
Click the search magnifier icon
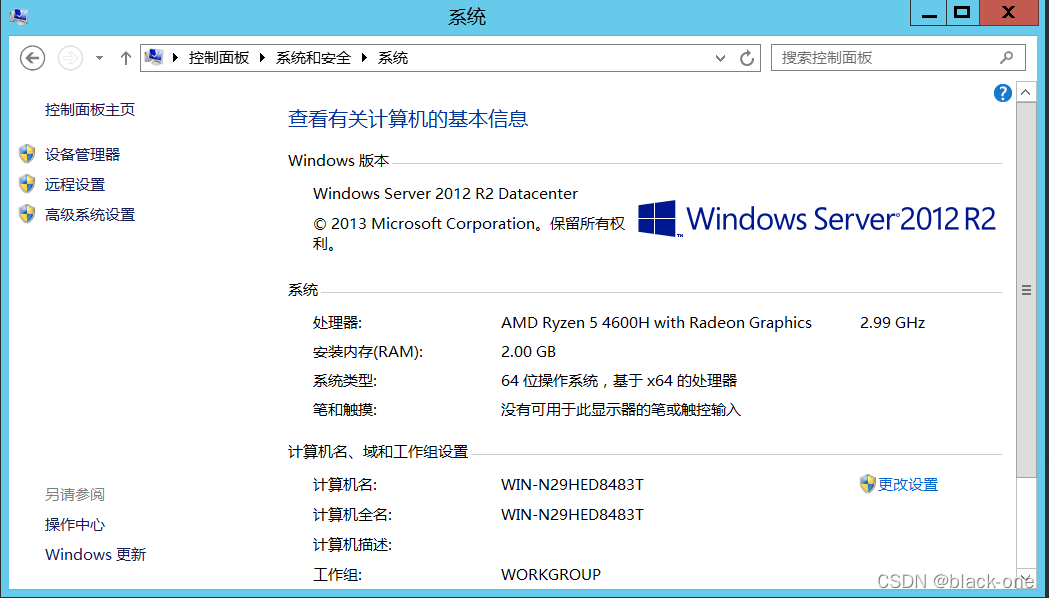1006,58
